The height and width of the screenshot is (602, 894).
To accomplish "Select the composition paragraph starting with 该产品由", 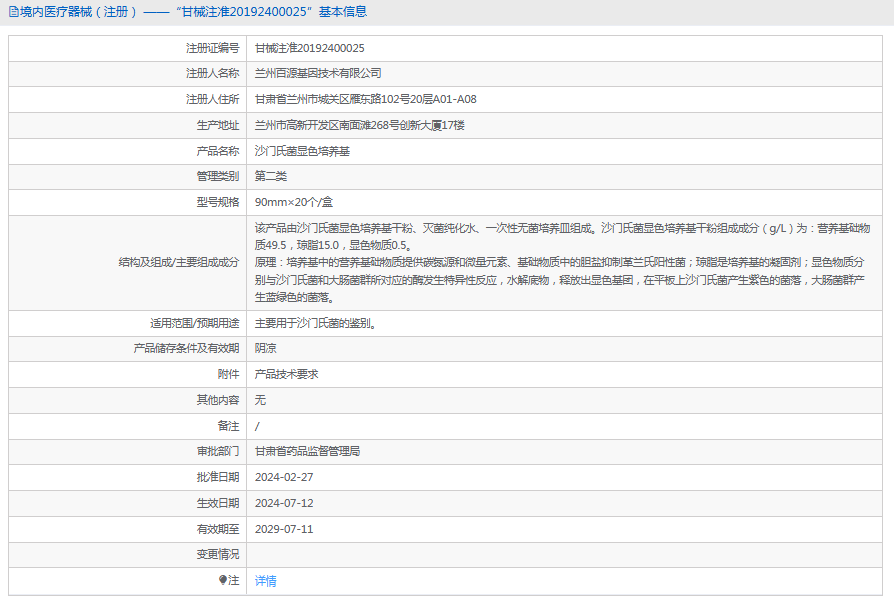I will tap(563, 263).
